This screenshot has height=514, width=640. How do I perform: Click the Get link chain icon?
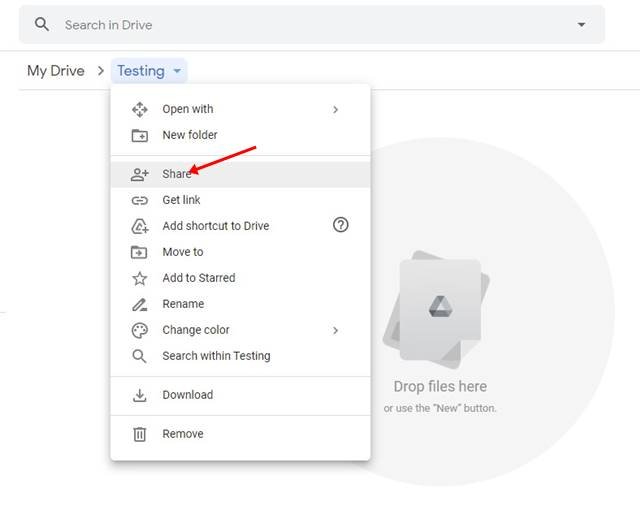[x=140, y=200]
